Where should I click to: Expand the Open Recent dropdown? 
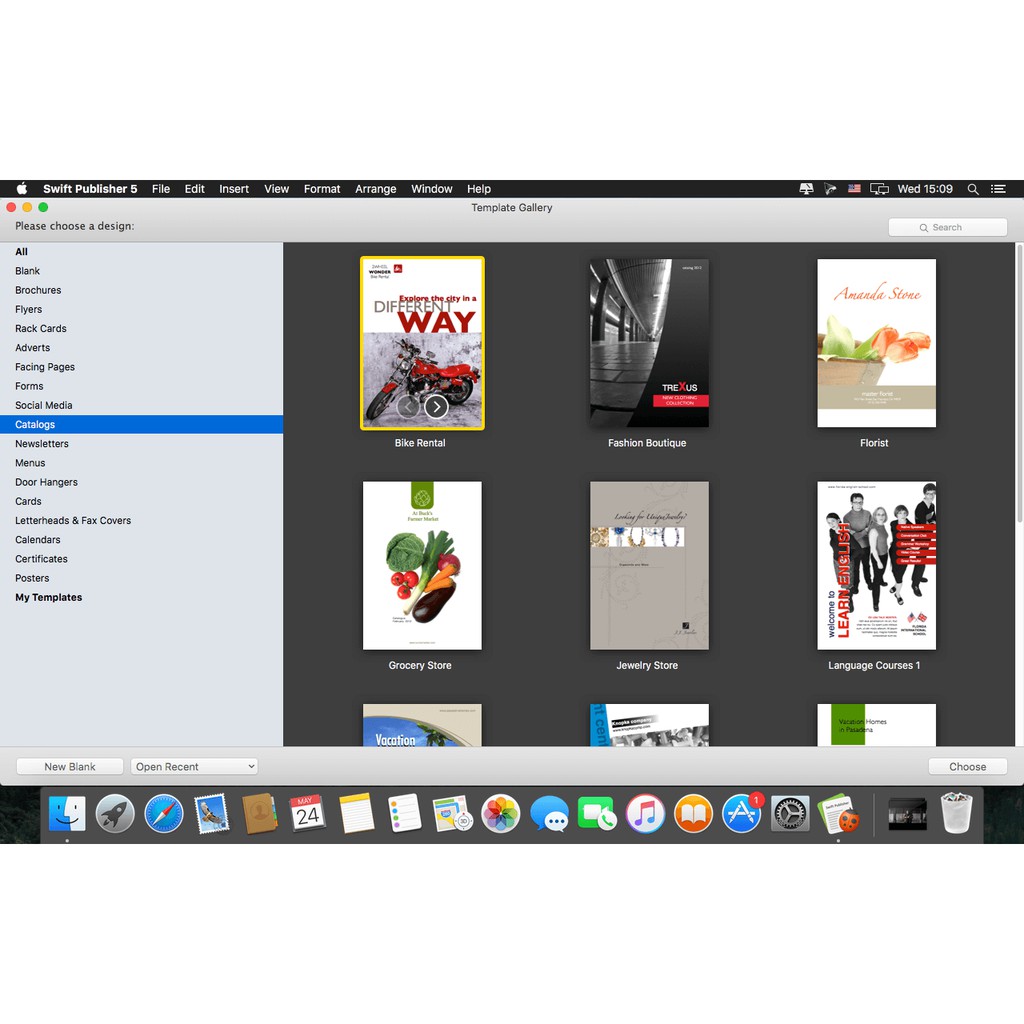tap(194, 767)
